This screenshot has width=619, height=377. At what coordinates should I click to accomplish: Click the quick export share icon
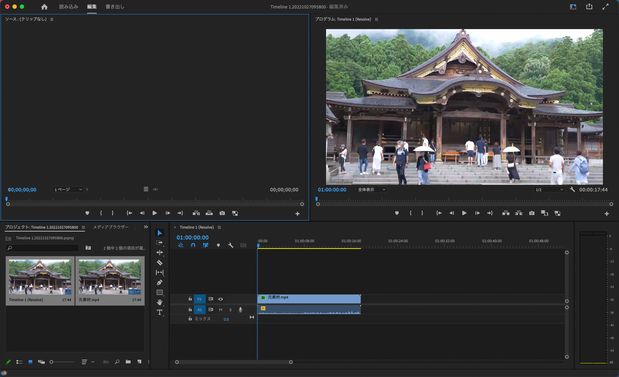(589, 7)
